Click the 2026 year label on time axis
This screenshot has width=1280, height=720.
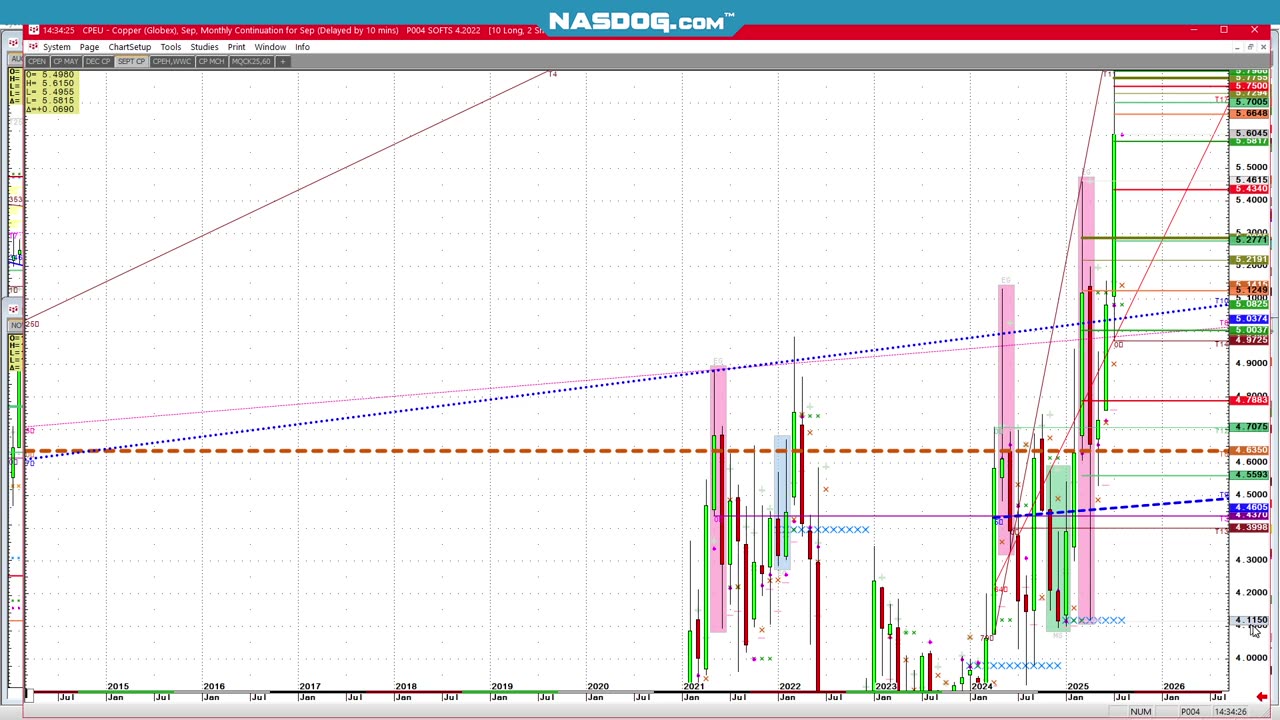click(1173, 687)
